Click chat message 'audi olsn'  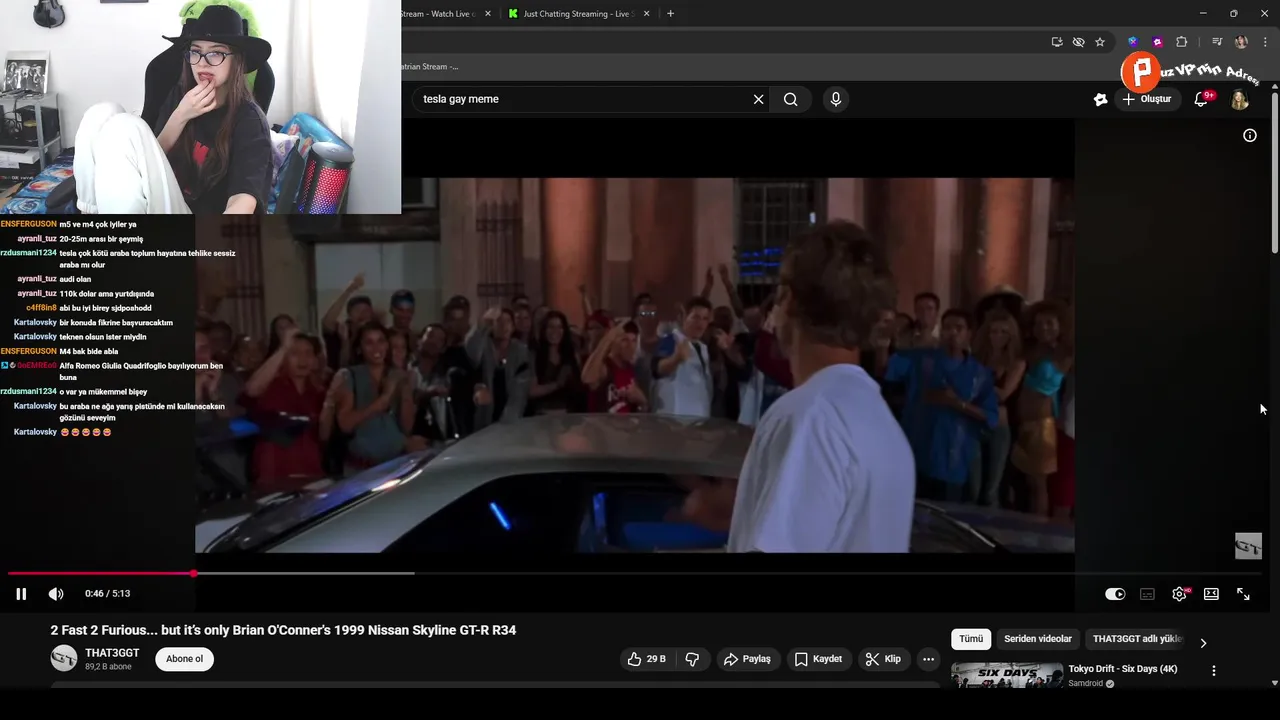click(75, 279)
